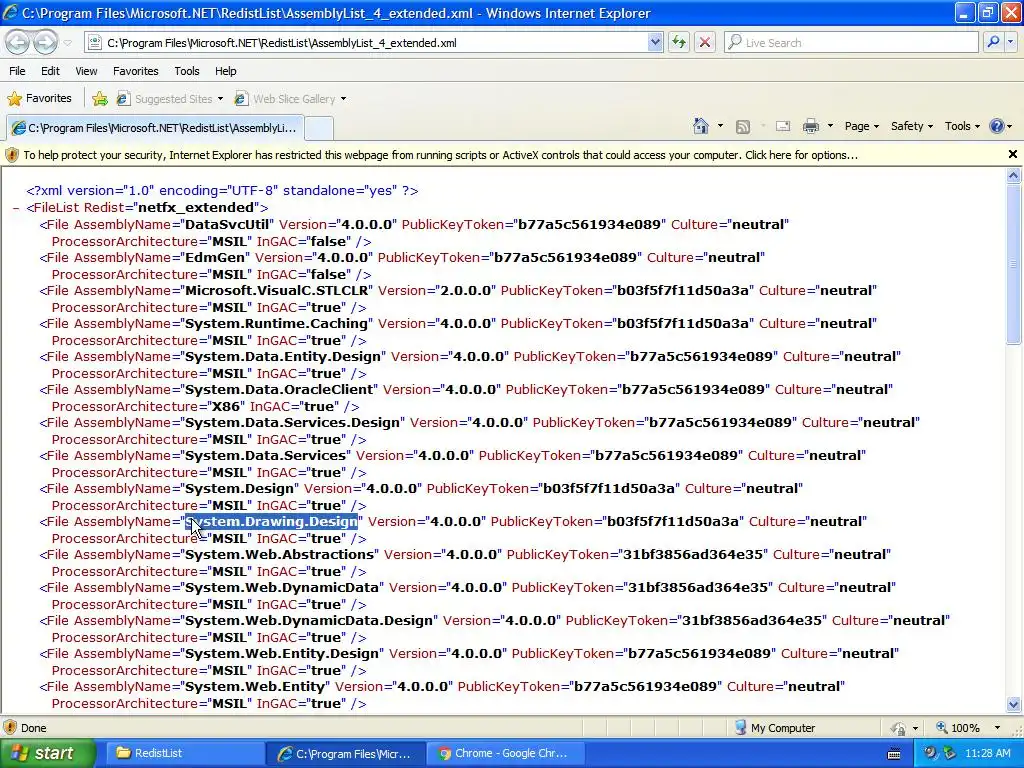1024x768 pixels.
Task: Close the security information bar
Action: (1013, 155)
